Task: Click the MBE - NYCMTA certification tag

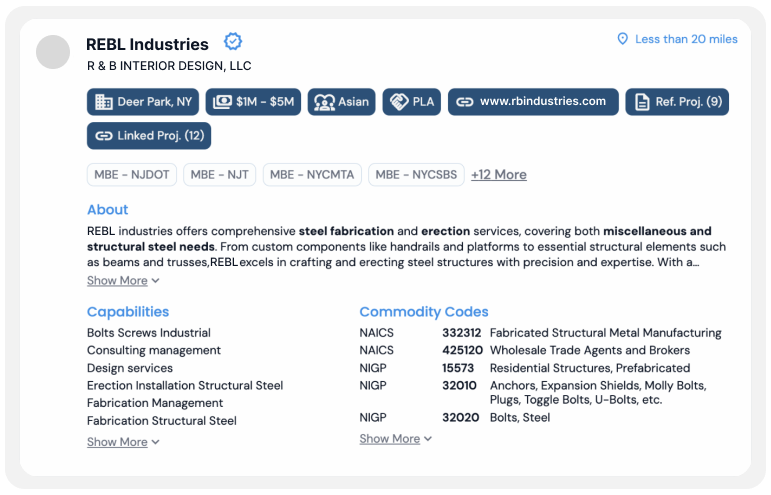Action: 312,175
